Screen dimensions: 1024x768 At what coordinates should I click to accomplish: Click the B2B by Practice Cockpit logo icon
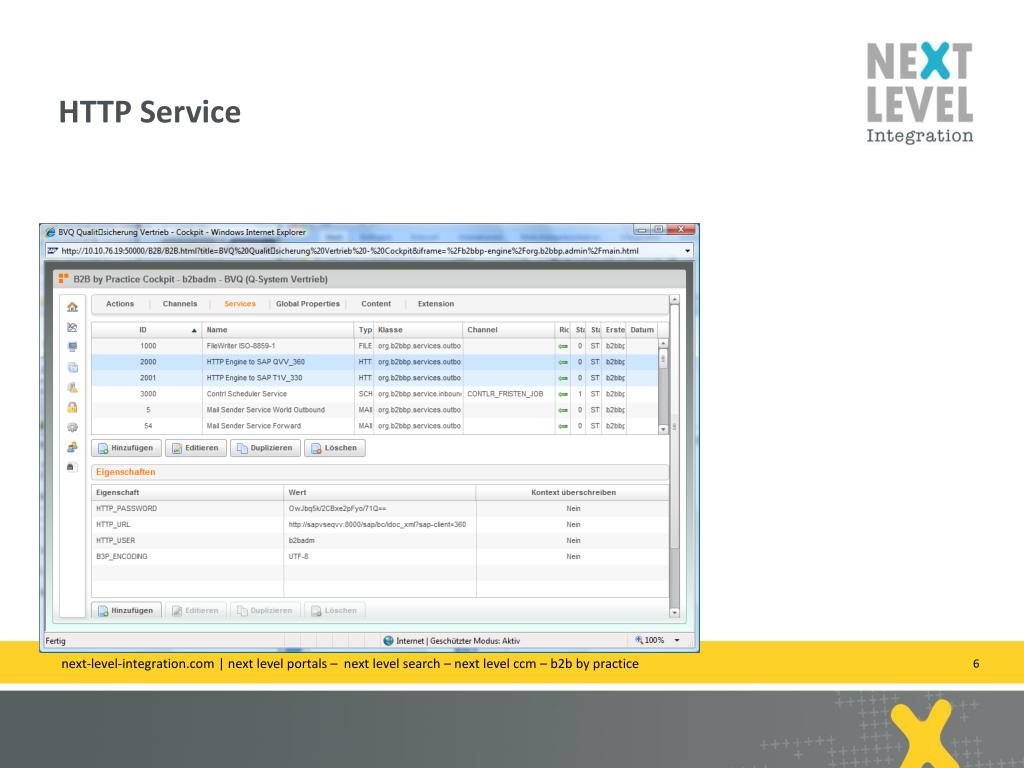point(63,279)
